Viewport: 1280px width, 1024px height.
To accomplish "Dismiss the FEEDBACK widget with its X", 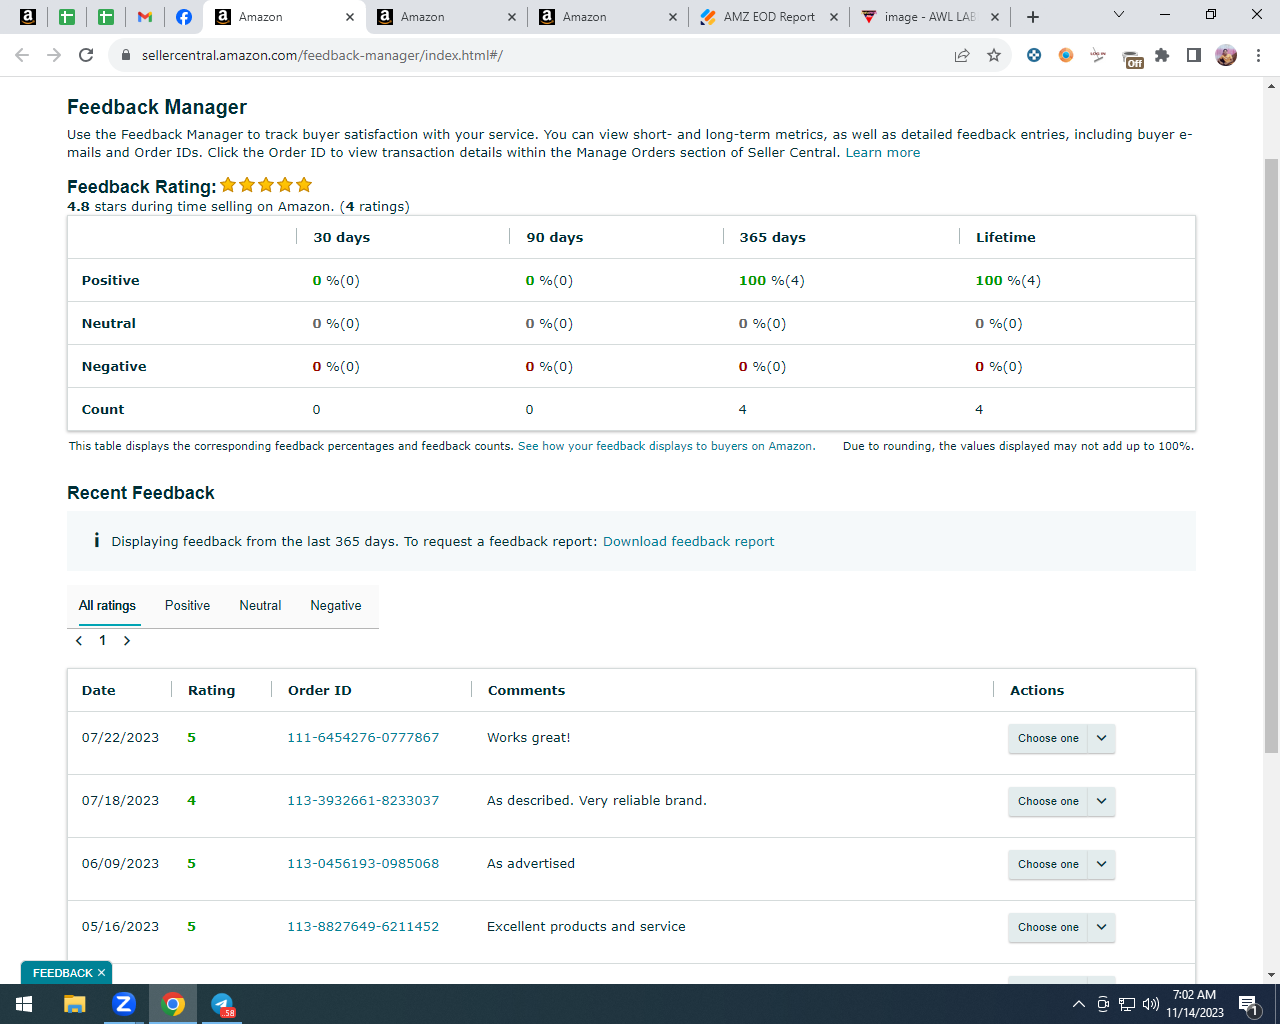I will point(101,973).
